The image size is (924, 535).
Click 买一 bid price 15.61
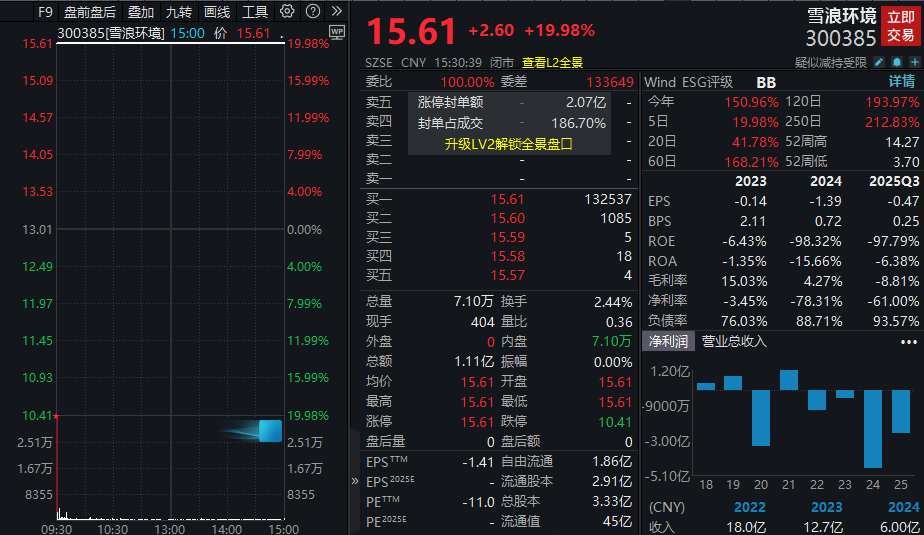pyautogui.click(x=507, y=199)
